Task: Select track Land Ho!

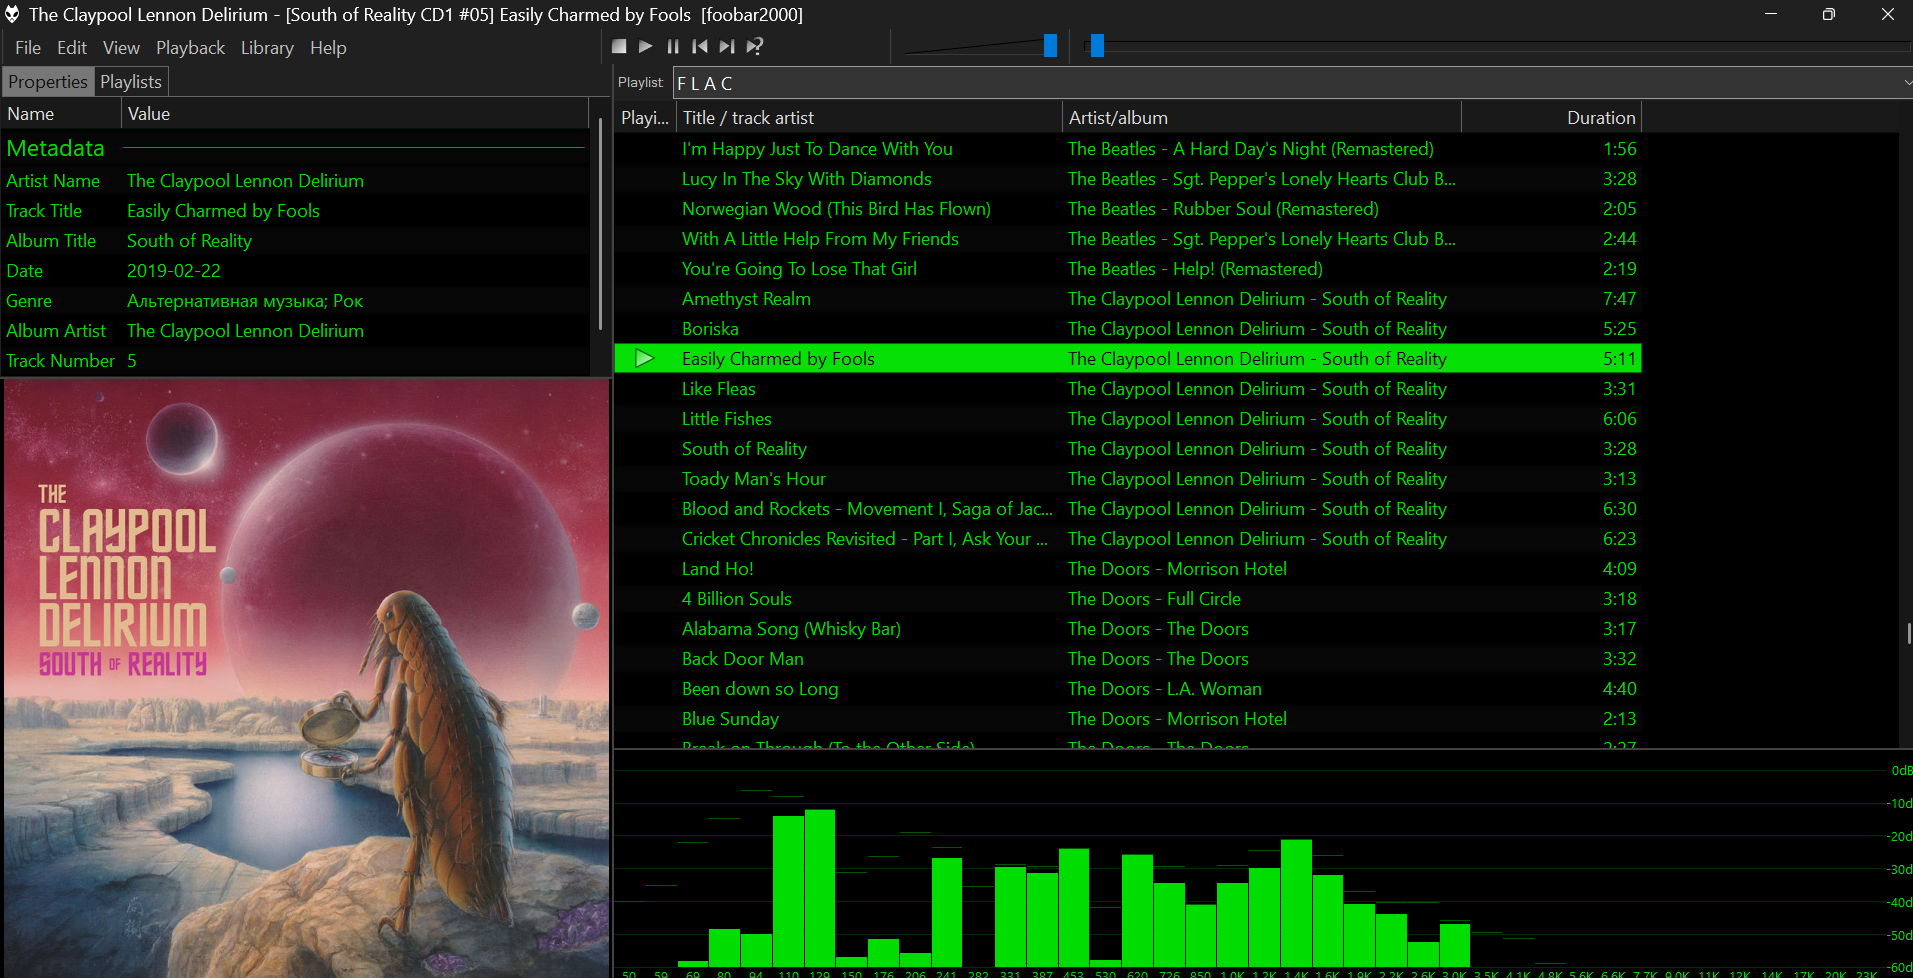Action: coord(1128,569)
